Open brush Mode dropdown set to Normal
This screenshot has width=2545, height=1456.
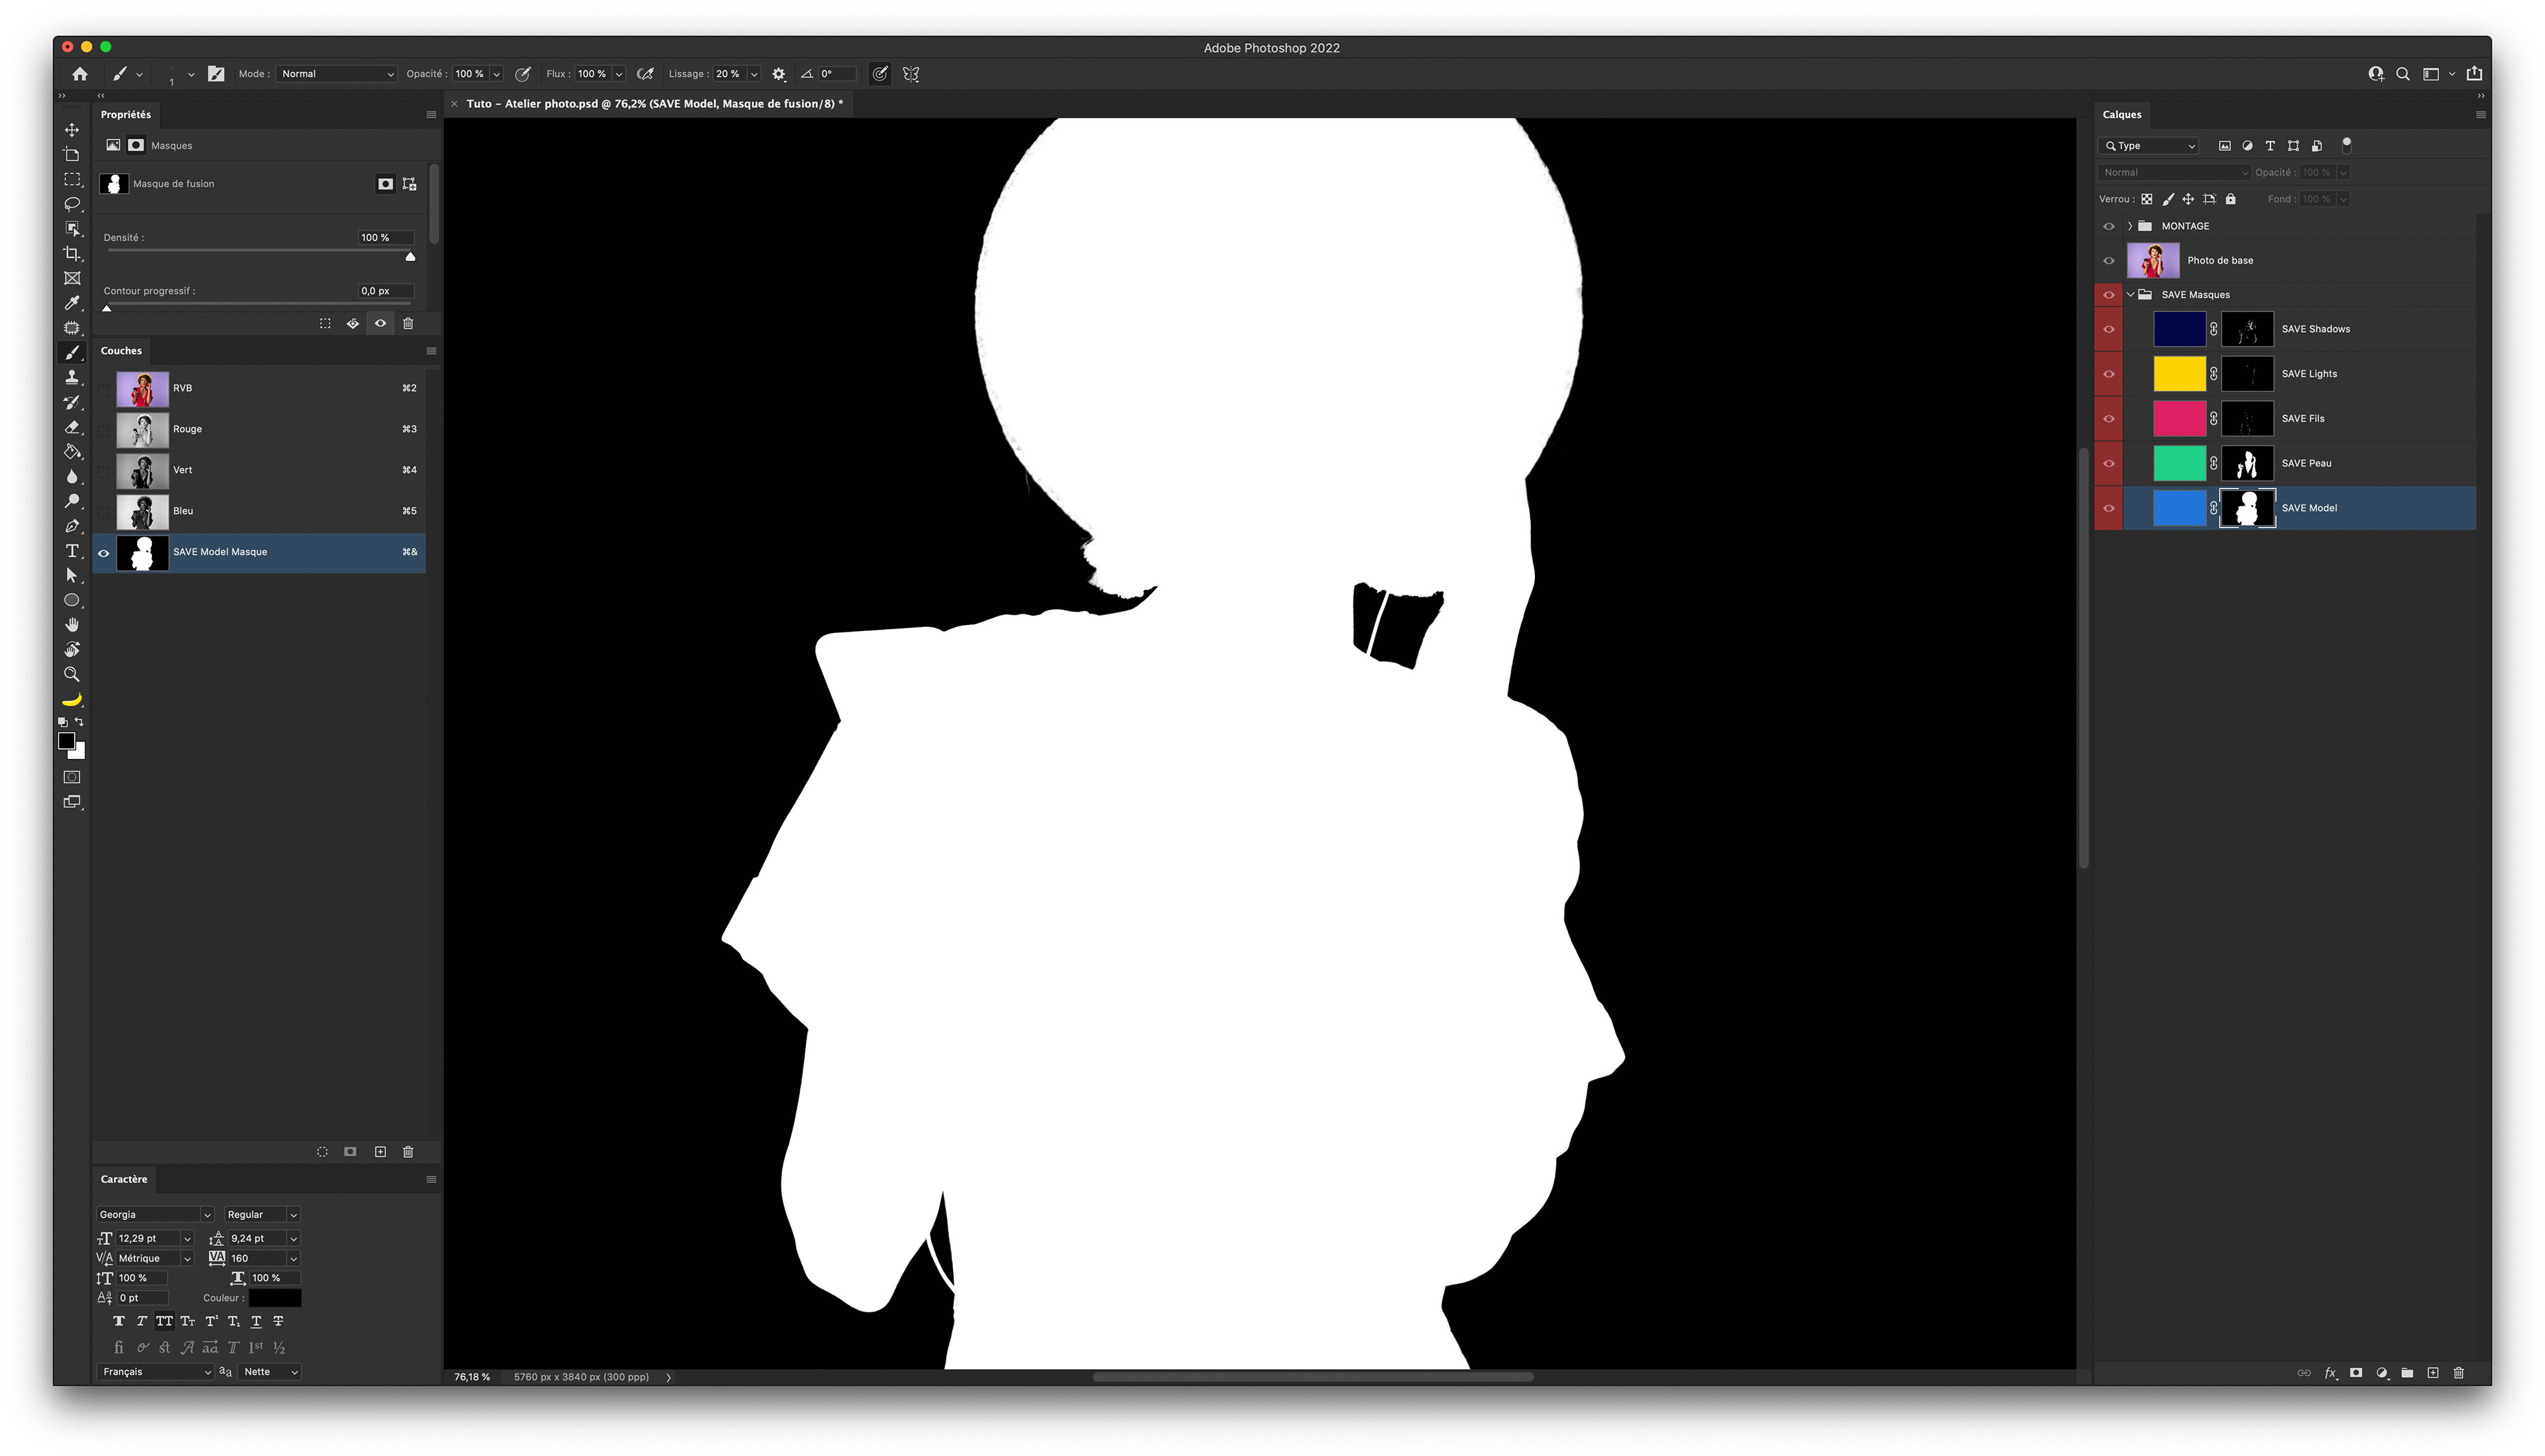[x=337, y=74]
